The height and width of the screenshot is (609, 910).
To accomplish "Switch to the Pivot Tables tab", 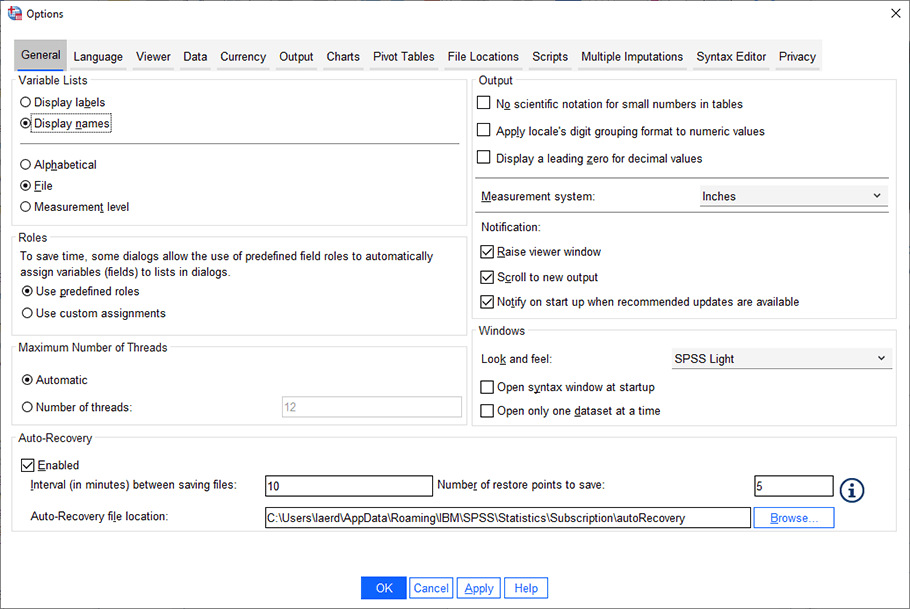I will [403, 57].
